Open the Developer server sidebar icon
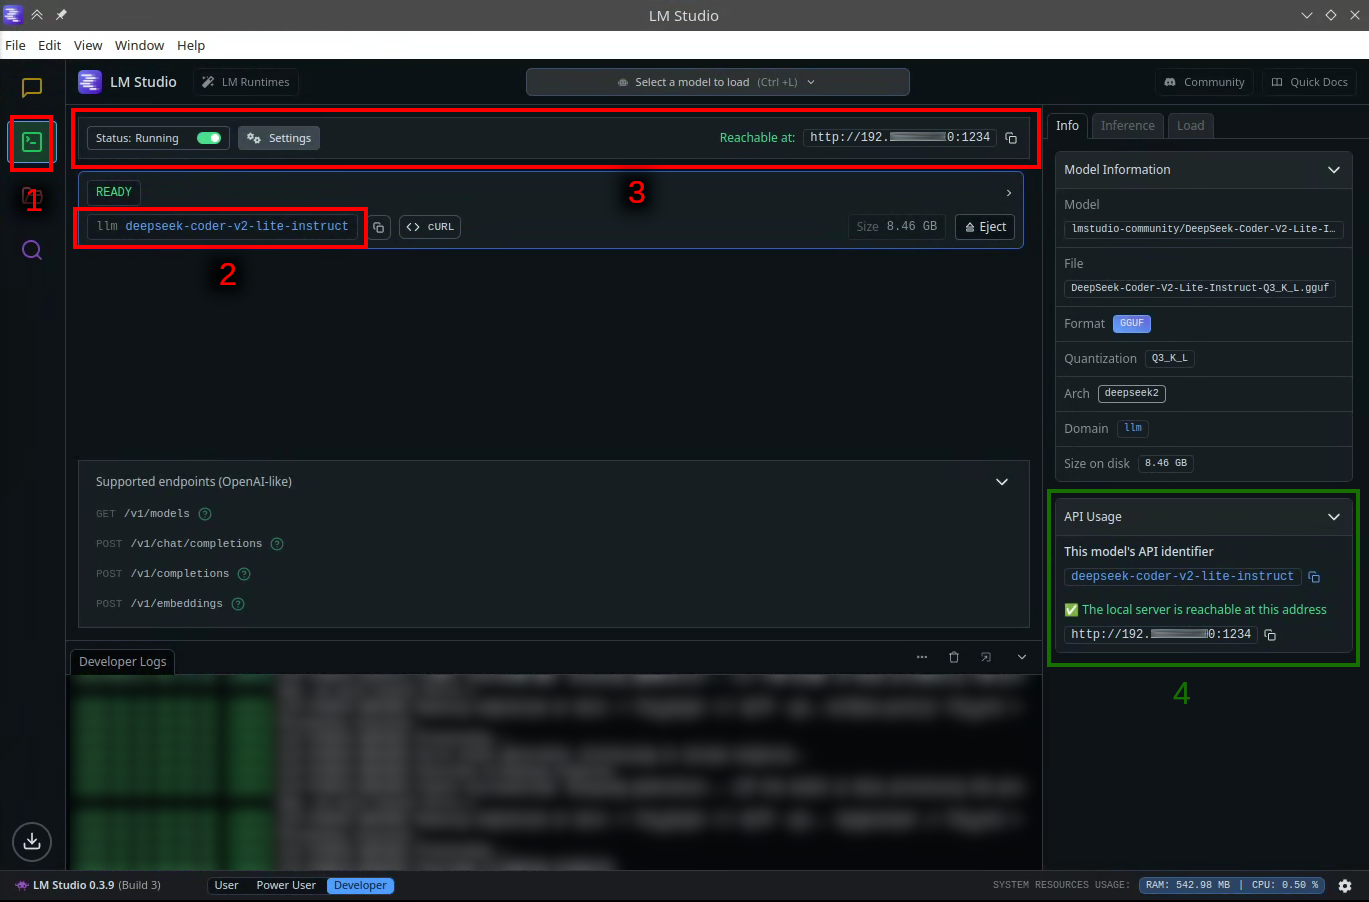1369x902 pixels. coord(32,142)
